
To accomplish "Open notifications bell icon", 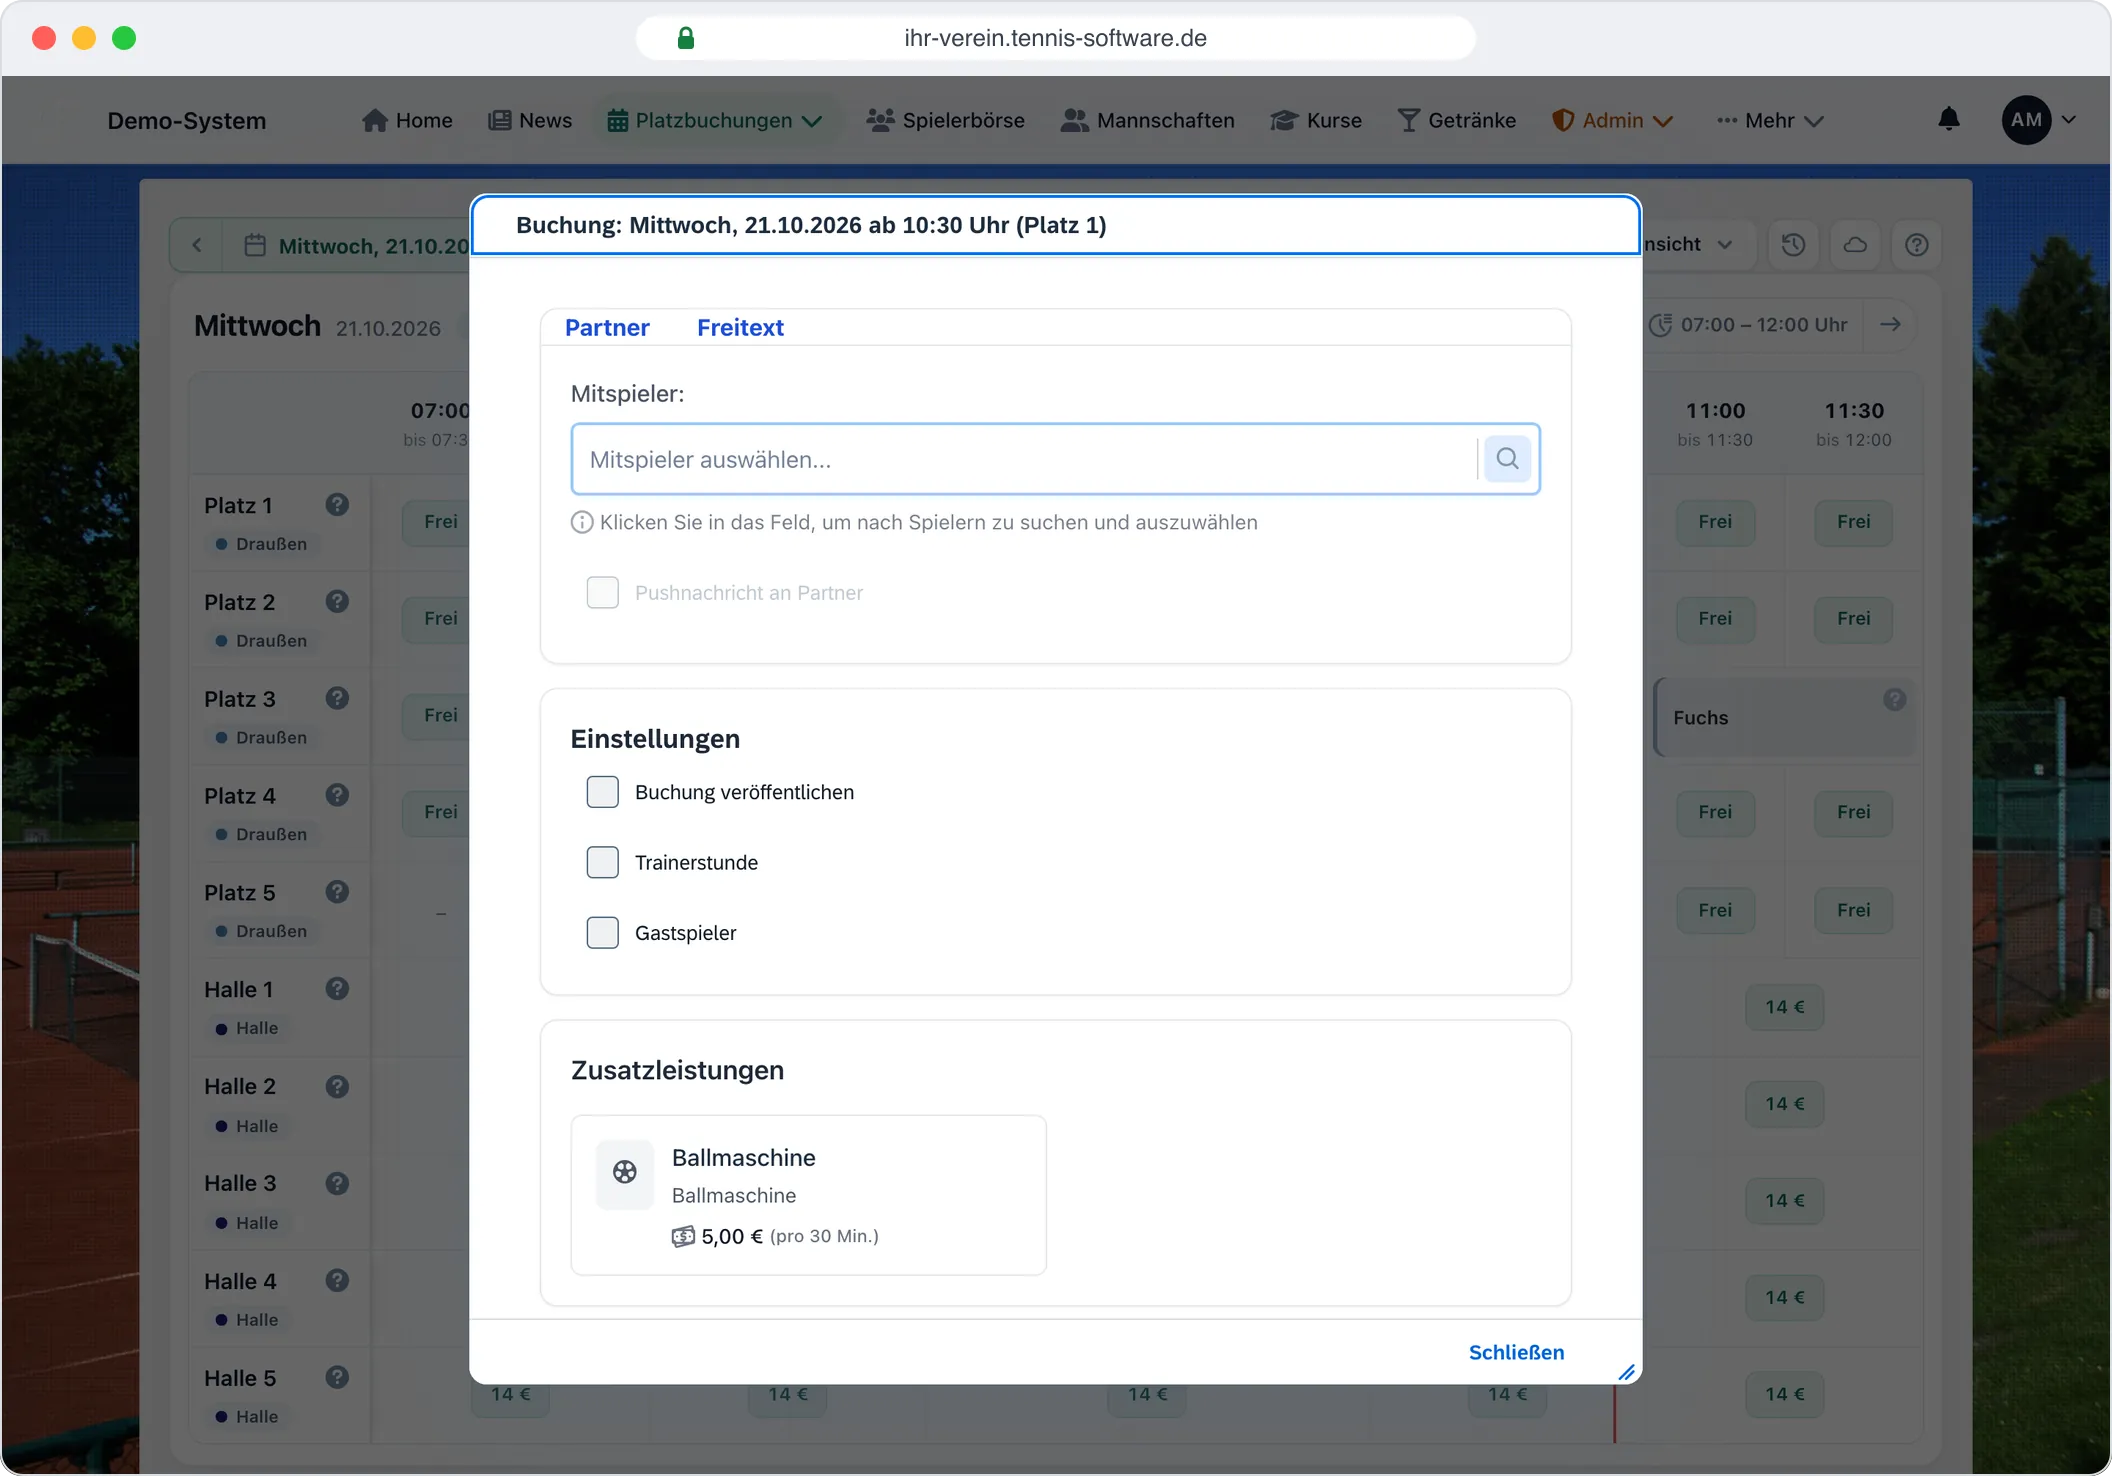I will click(1949, 120).
